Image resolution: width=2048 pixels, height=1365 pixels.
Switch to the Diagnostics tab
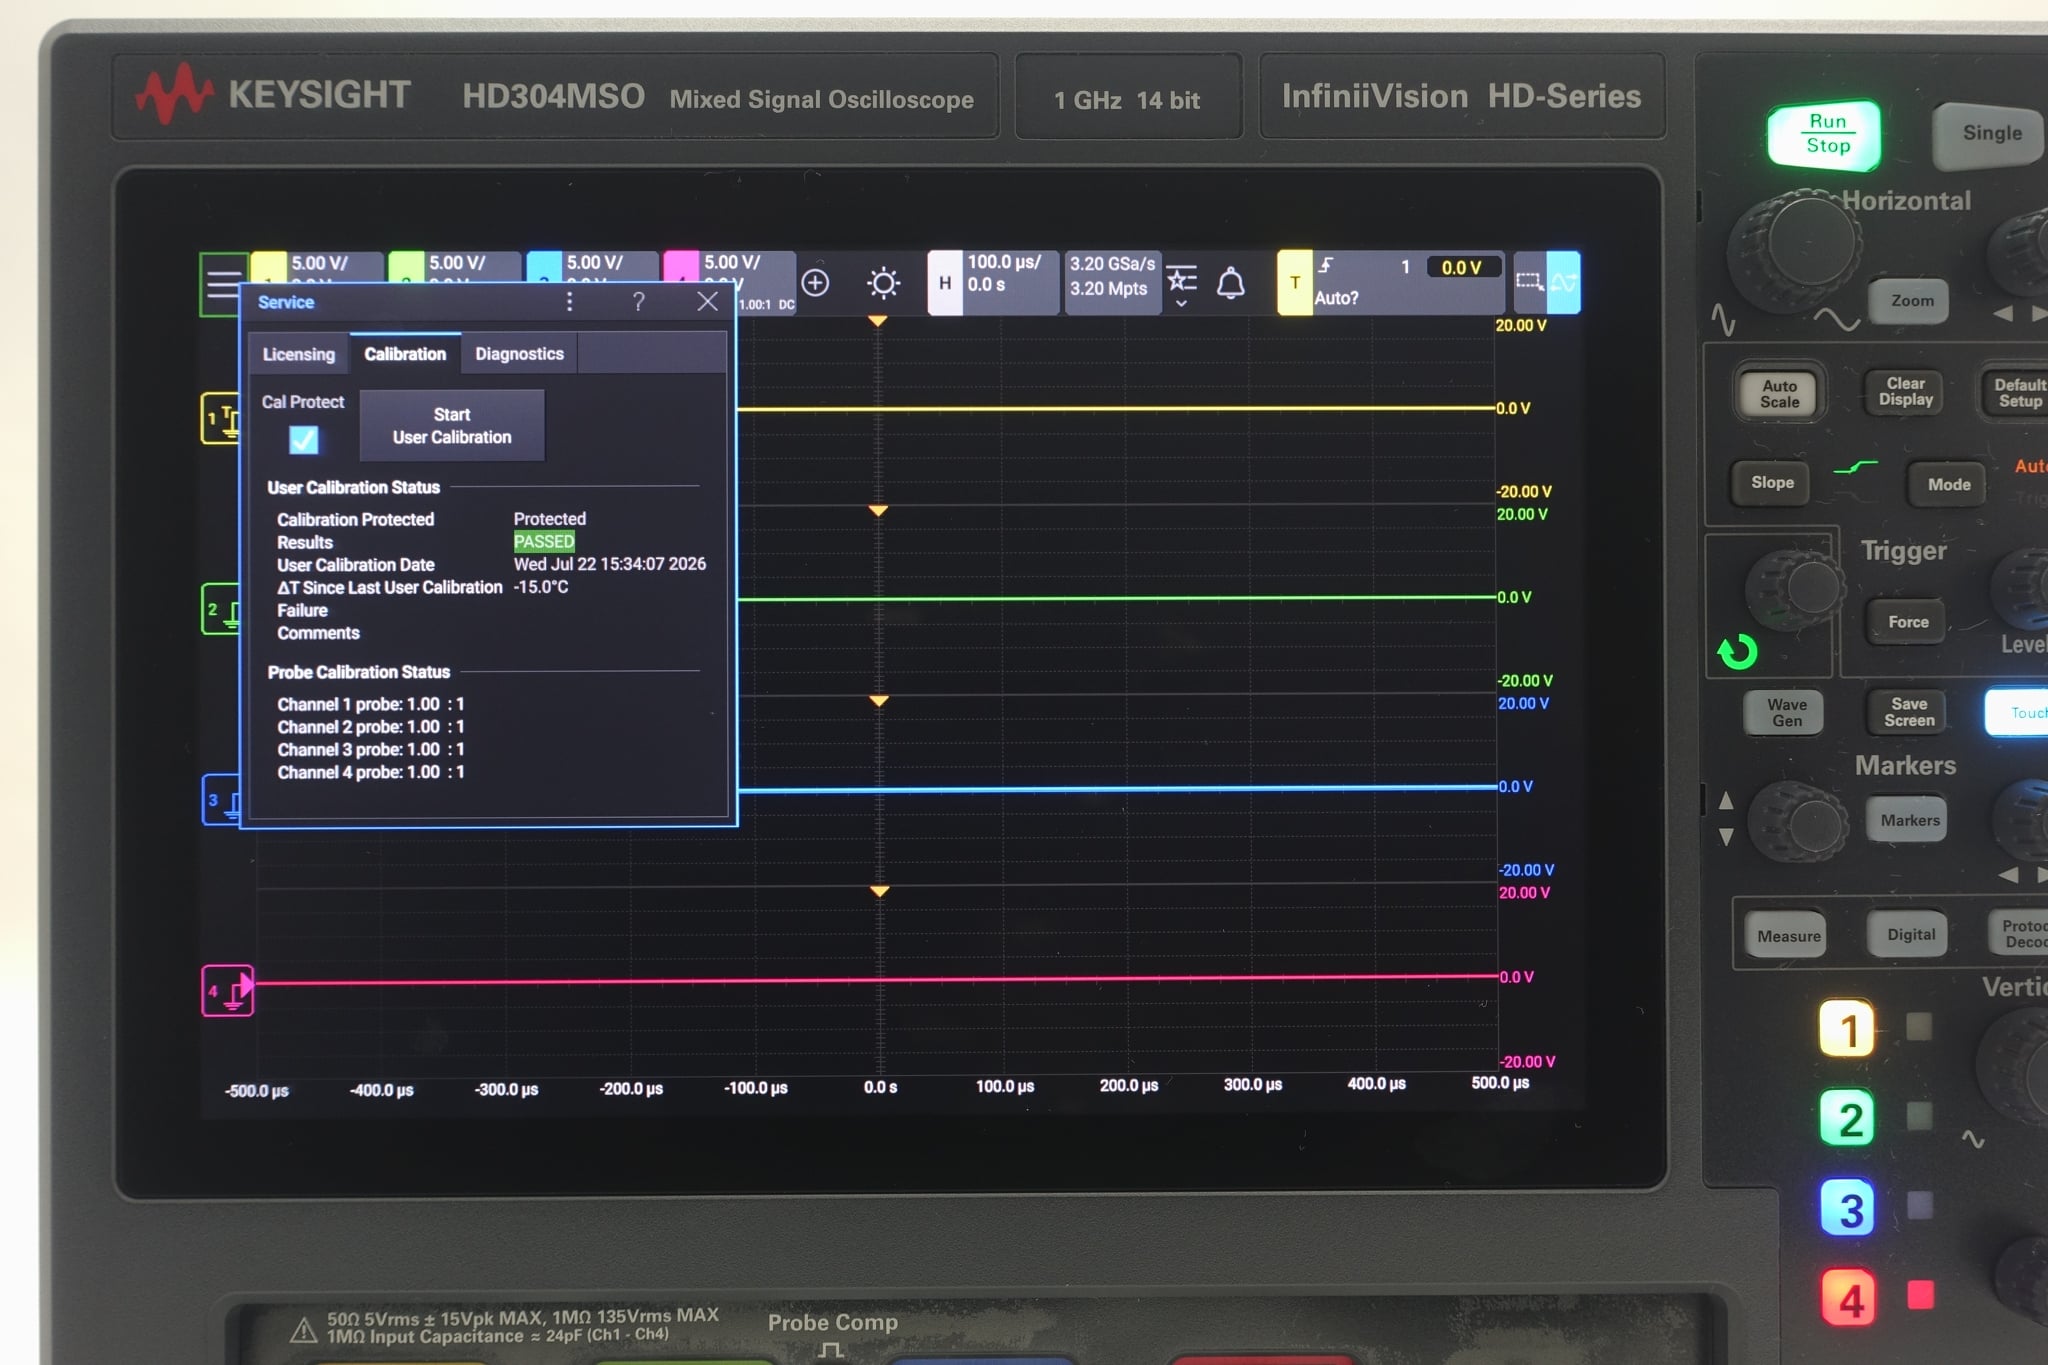[519, 354]
